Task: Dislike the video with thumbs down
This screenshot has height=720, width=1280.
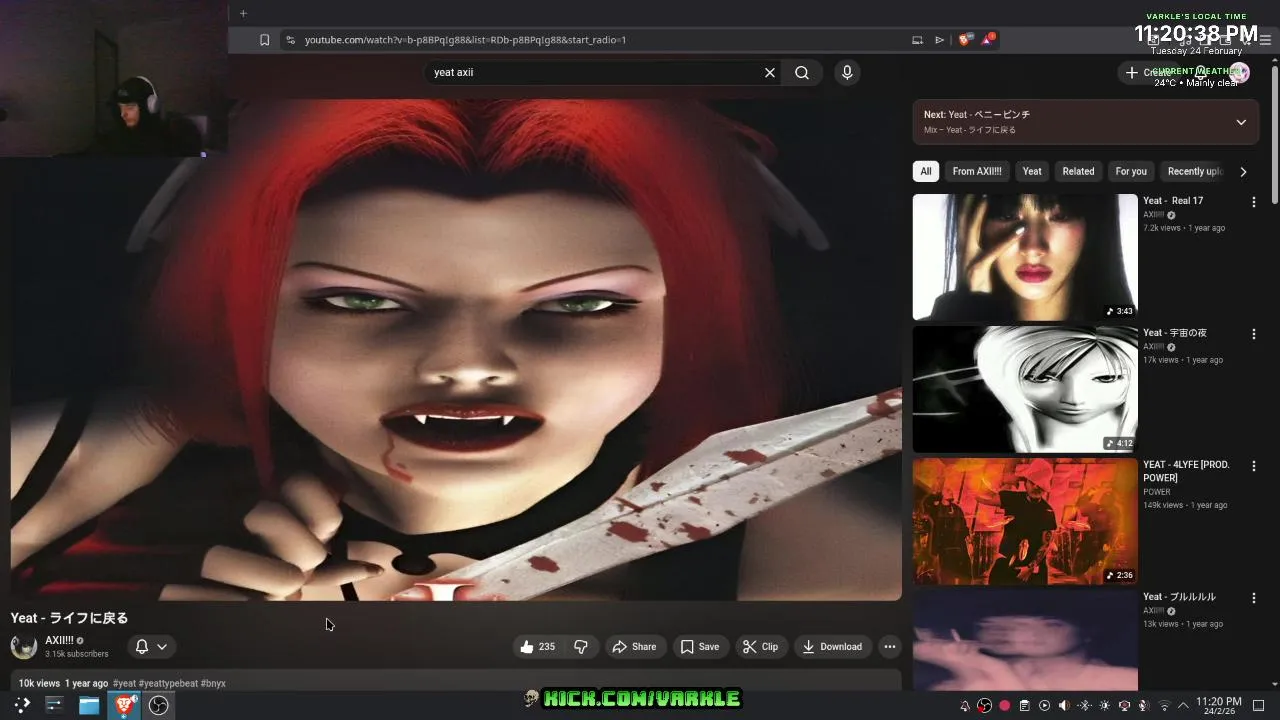Action: 581,647
